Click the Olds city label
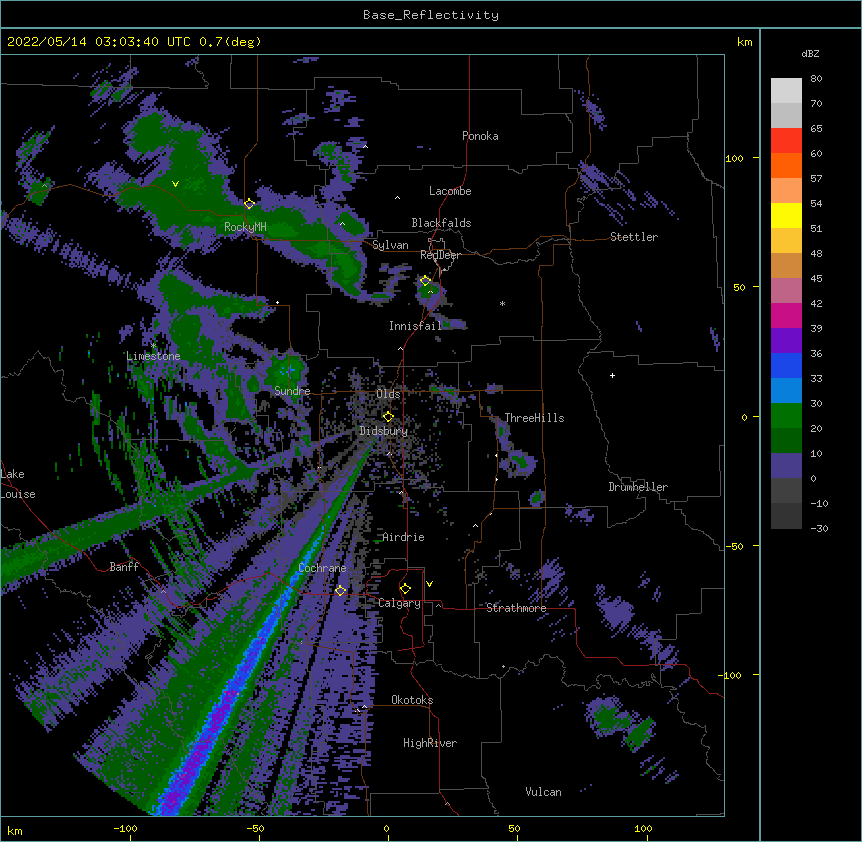This screenshot has width=862, height=842. pos(388,394)
